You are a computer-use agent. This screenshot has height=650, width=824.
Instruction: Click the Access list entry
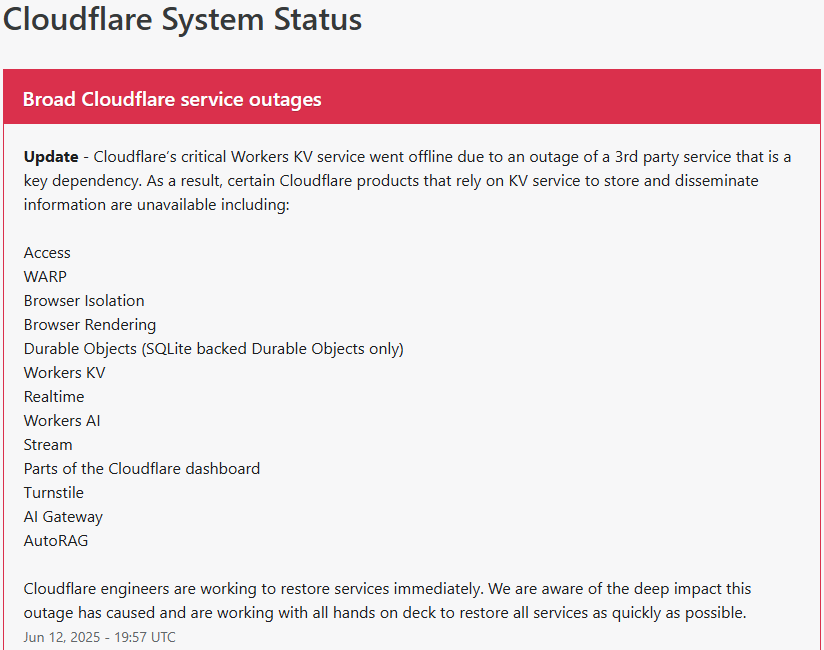click(x=47, y=253)
